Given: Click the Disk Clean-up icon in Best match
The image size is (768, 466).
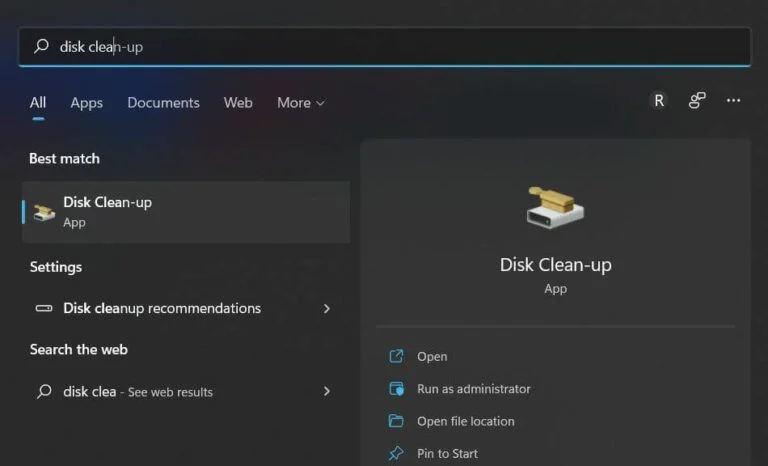Looking at the screenshot, I should pyautogui.click(x=44, y=212).
